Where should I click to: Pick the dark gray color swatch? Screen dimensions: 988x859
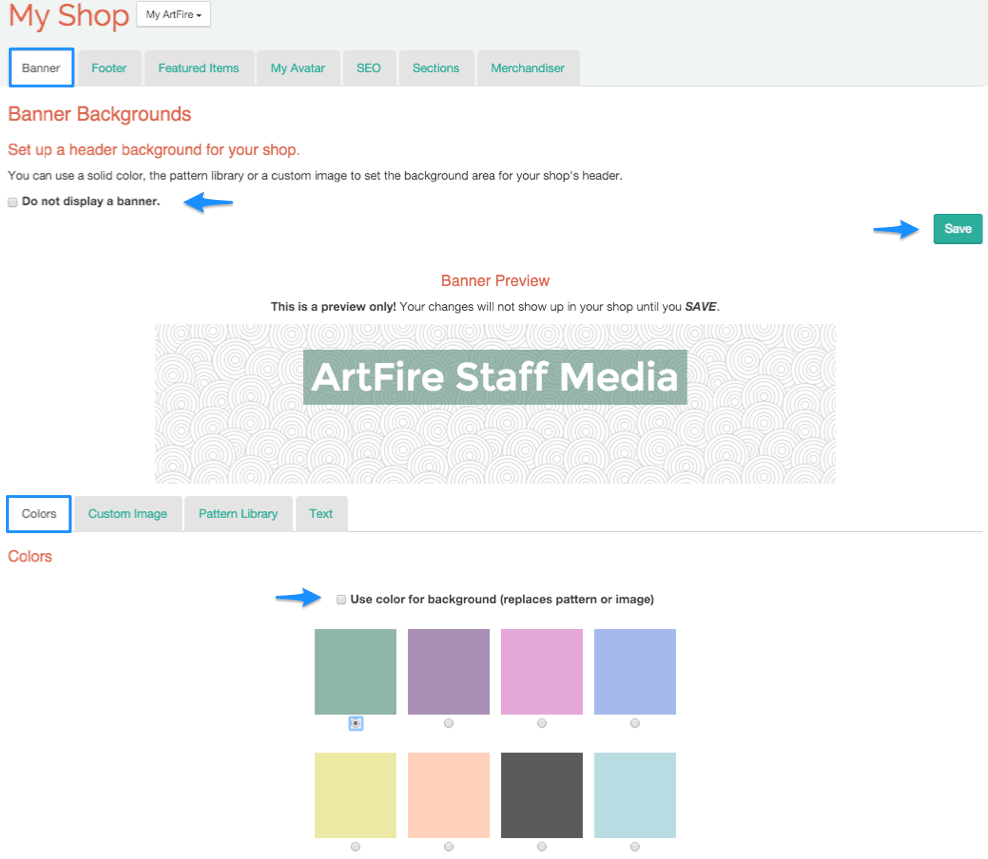pos(542,795)
